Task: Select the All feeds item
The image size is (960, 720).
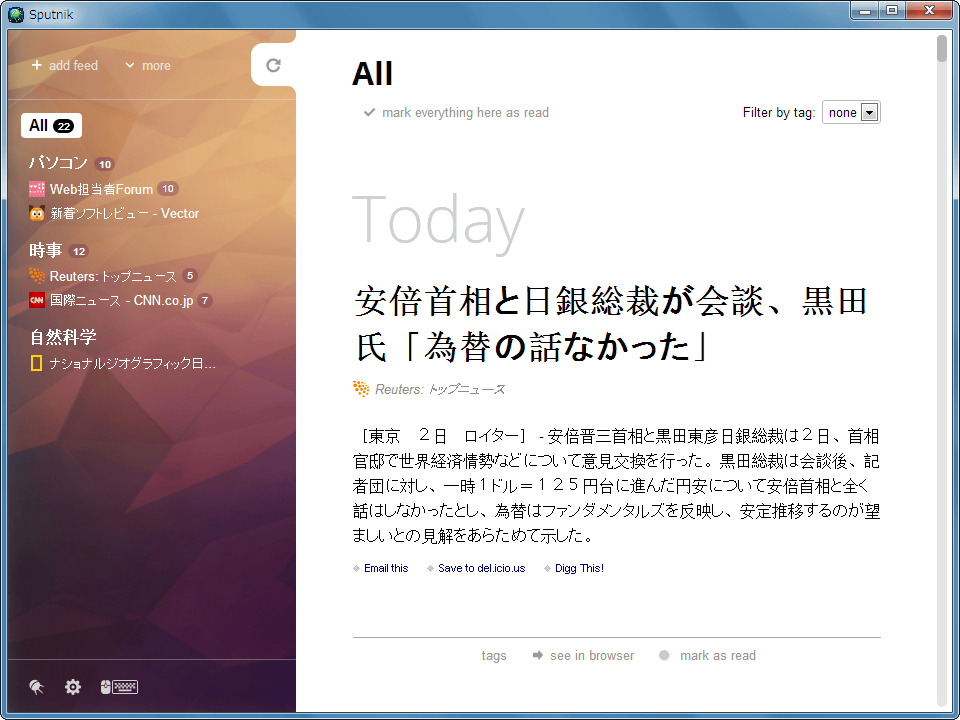Action: tap(50, 126)
